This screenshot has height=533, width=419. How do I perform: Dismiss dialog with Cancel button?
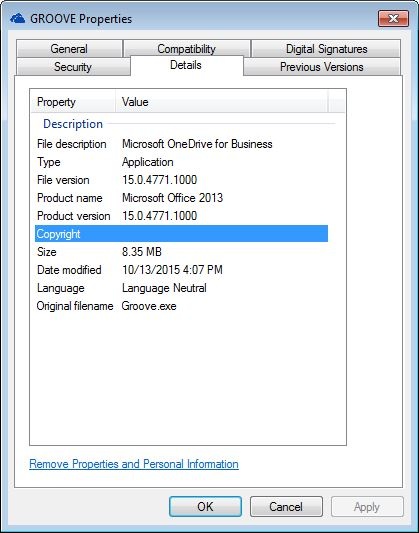[286, 506]
